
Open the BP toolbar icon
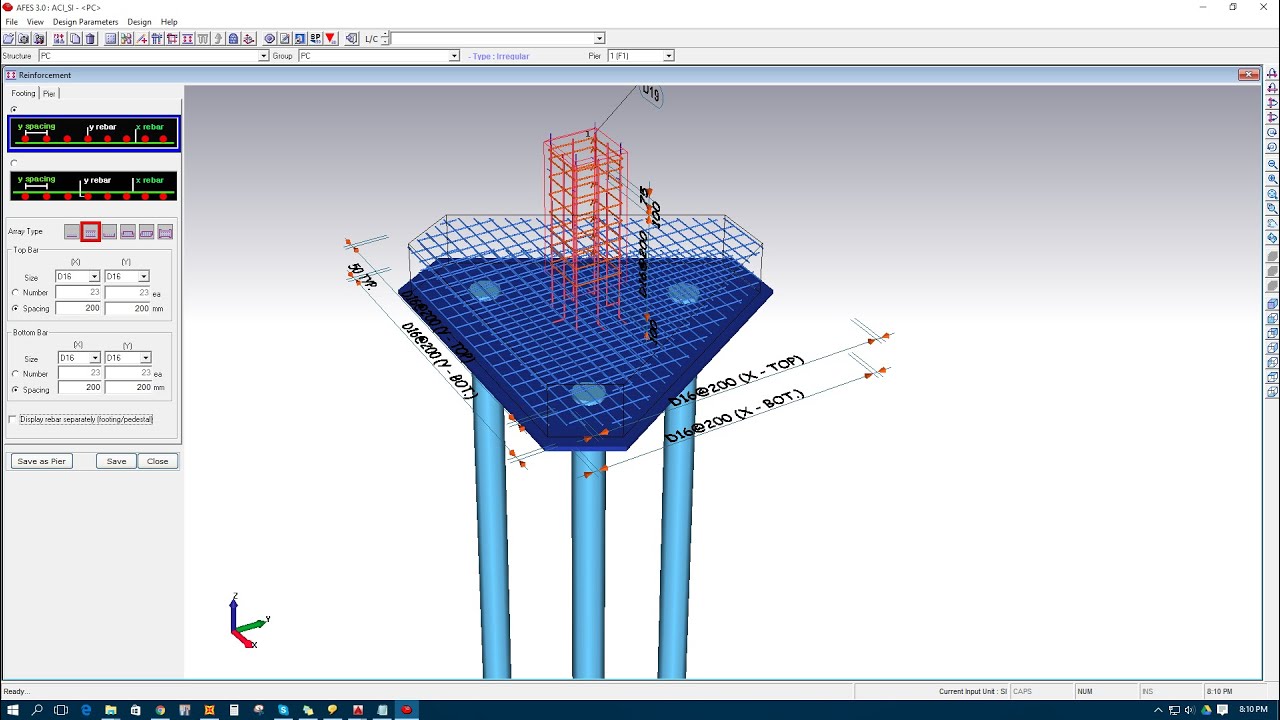click(315, 38)
